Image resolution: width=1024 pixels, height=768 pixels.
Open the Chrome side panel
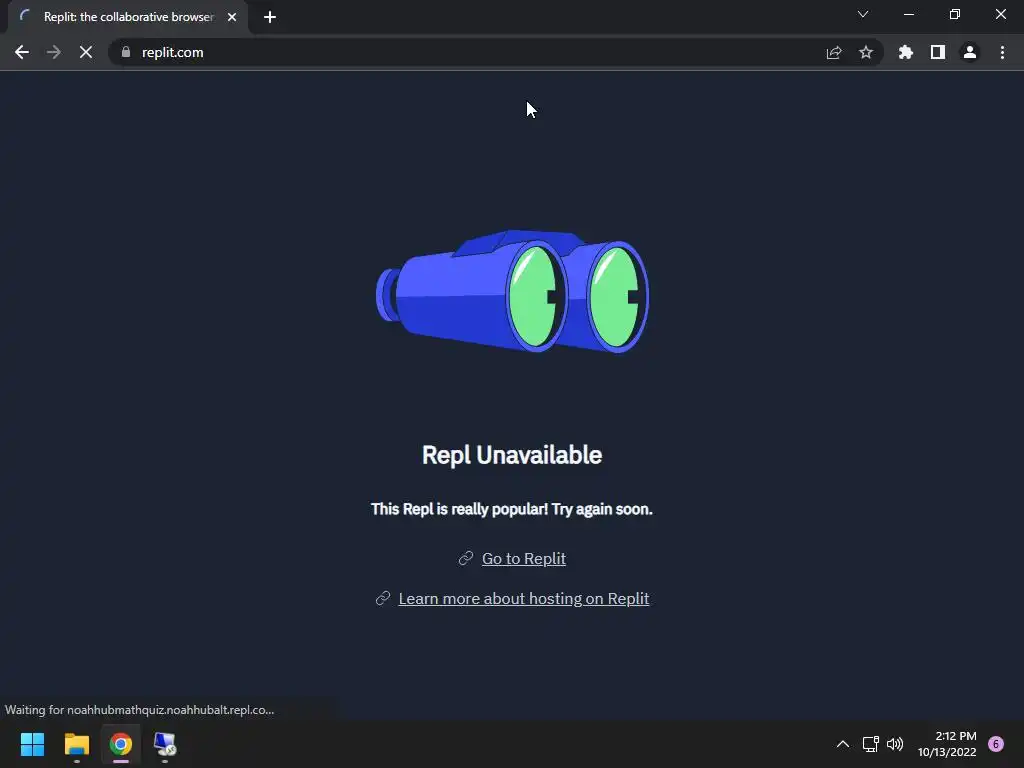(x=938, y=52)
